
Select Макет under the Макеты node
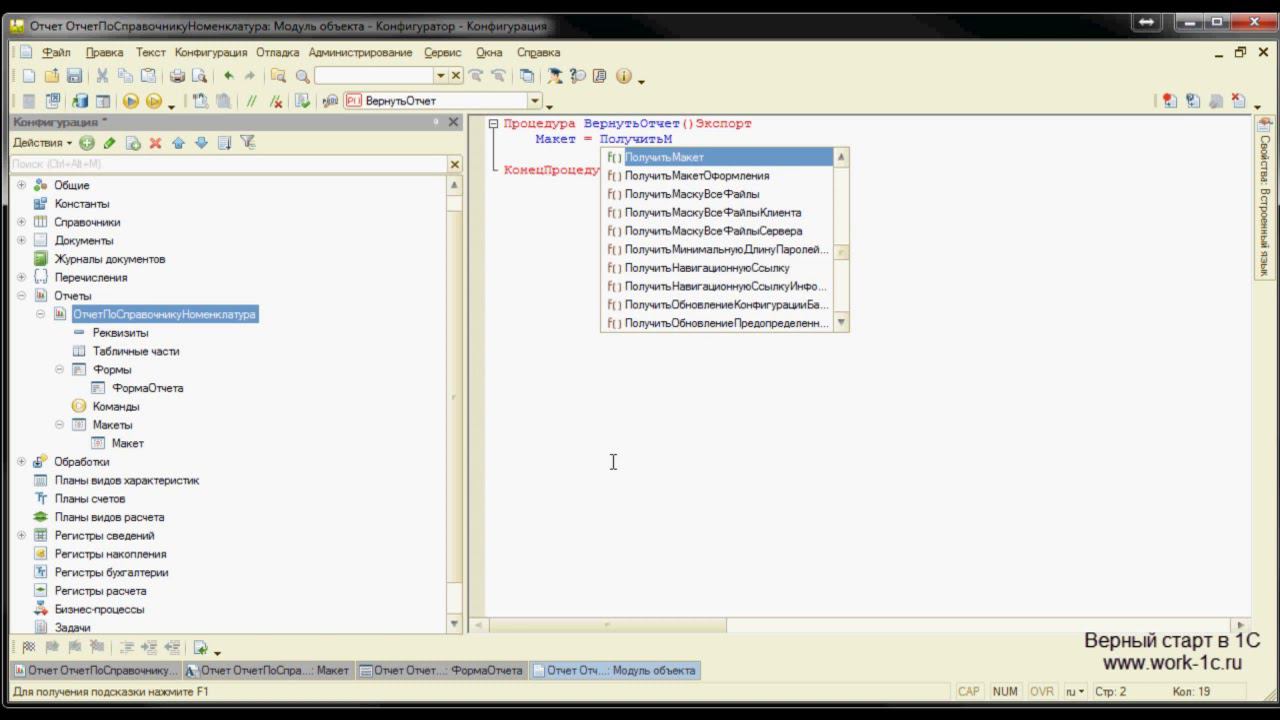pyautogui.click(x=127, y=443)
